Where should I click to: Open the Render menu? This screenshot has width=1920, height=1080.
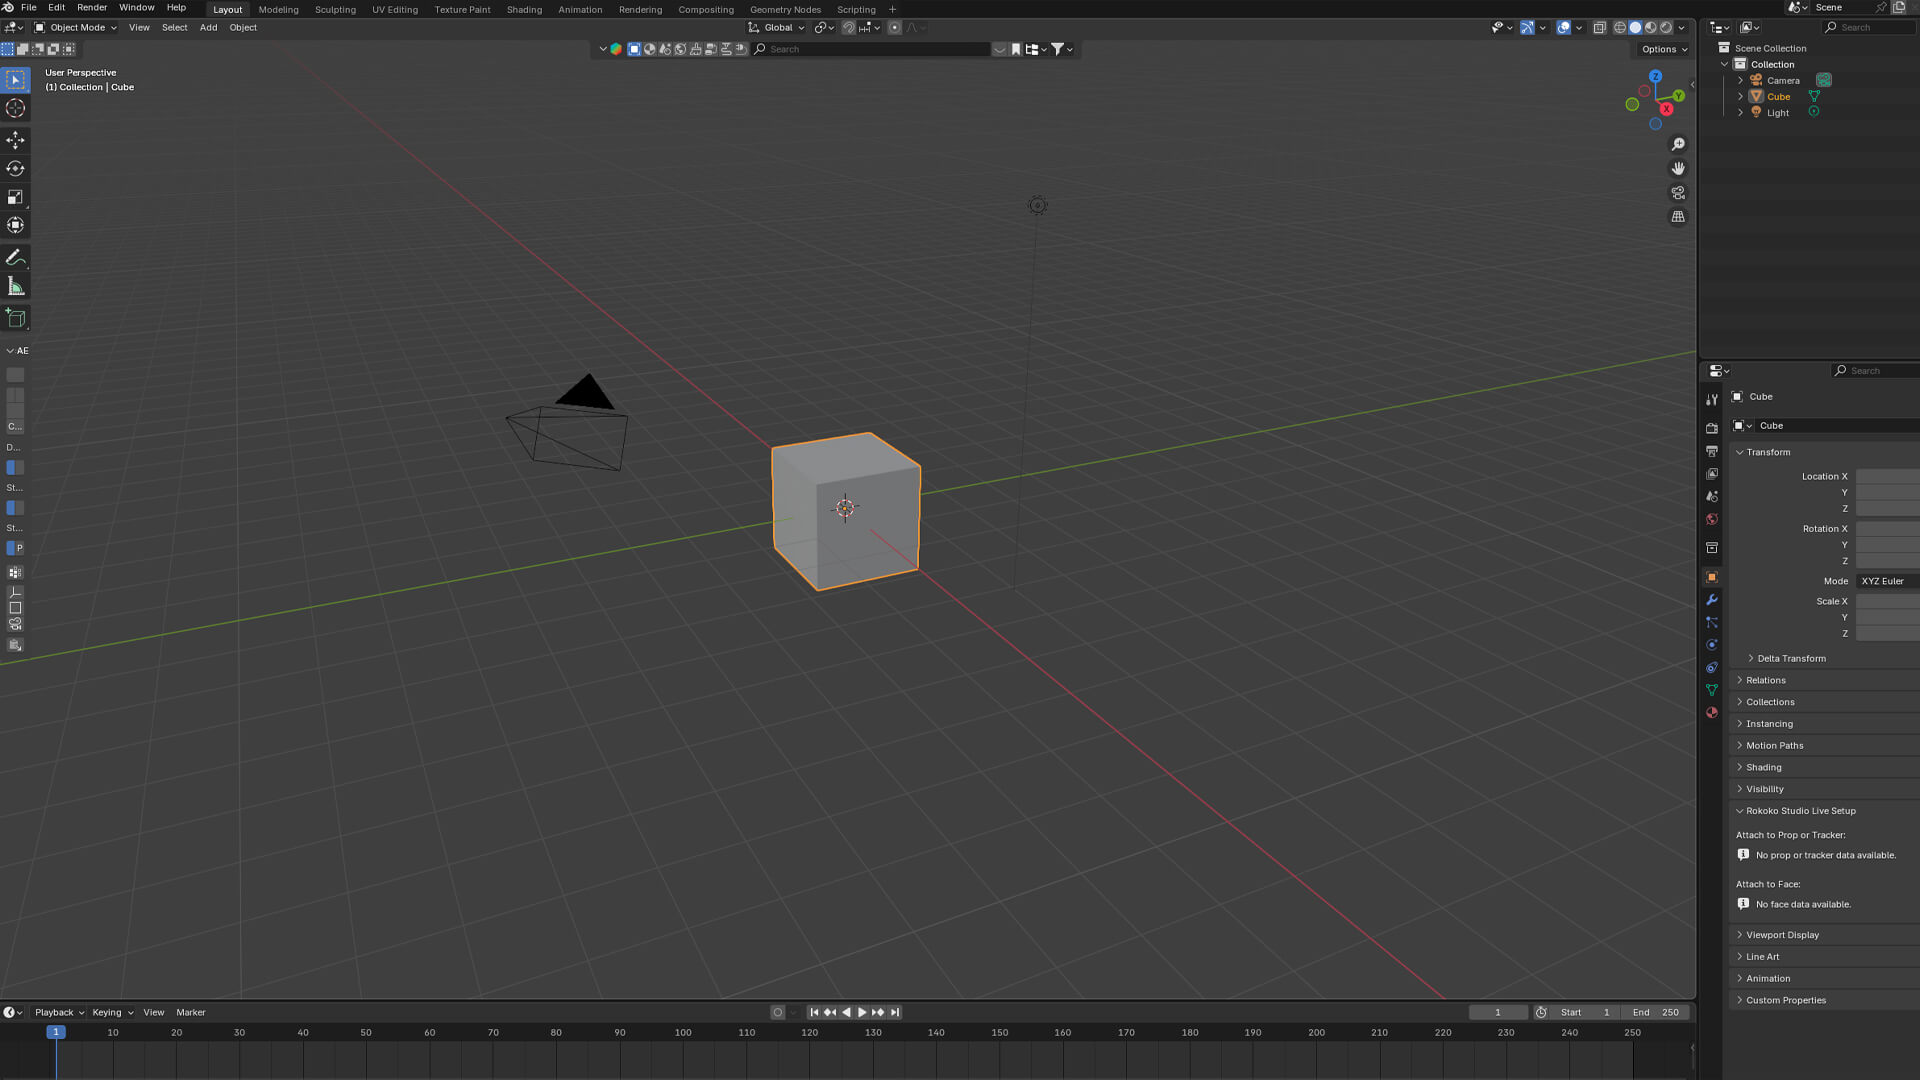pyautogui.click(x=92, y=8)
